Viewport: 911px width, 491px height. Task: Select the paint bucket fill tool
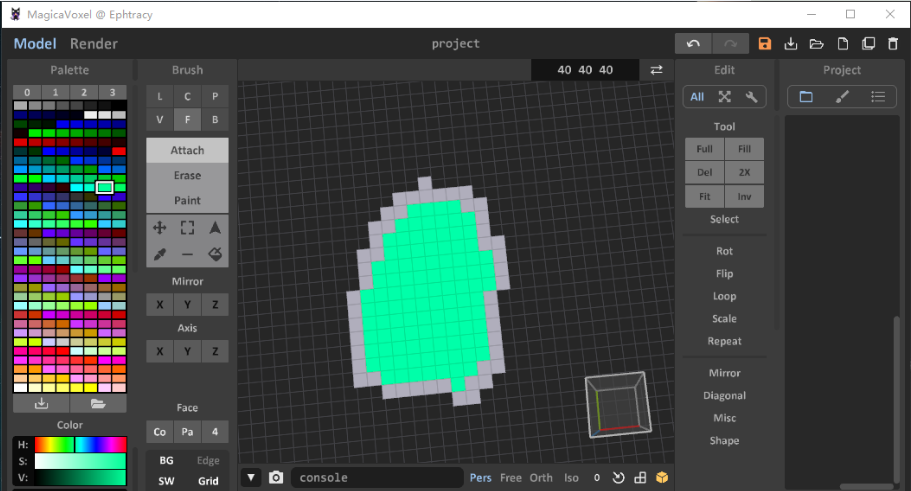[215, 255]
